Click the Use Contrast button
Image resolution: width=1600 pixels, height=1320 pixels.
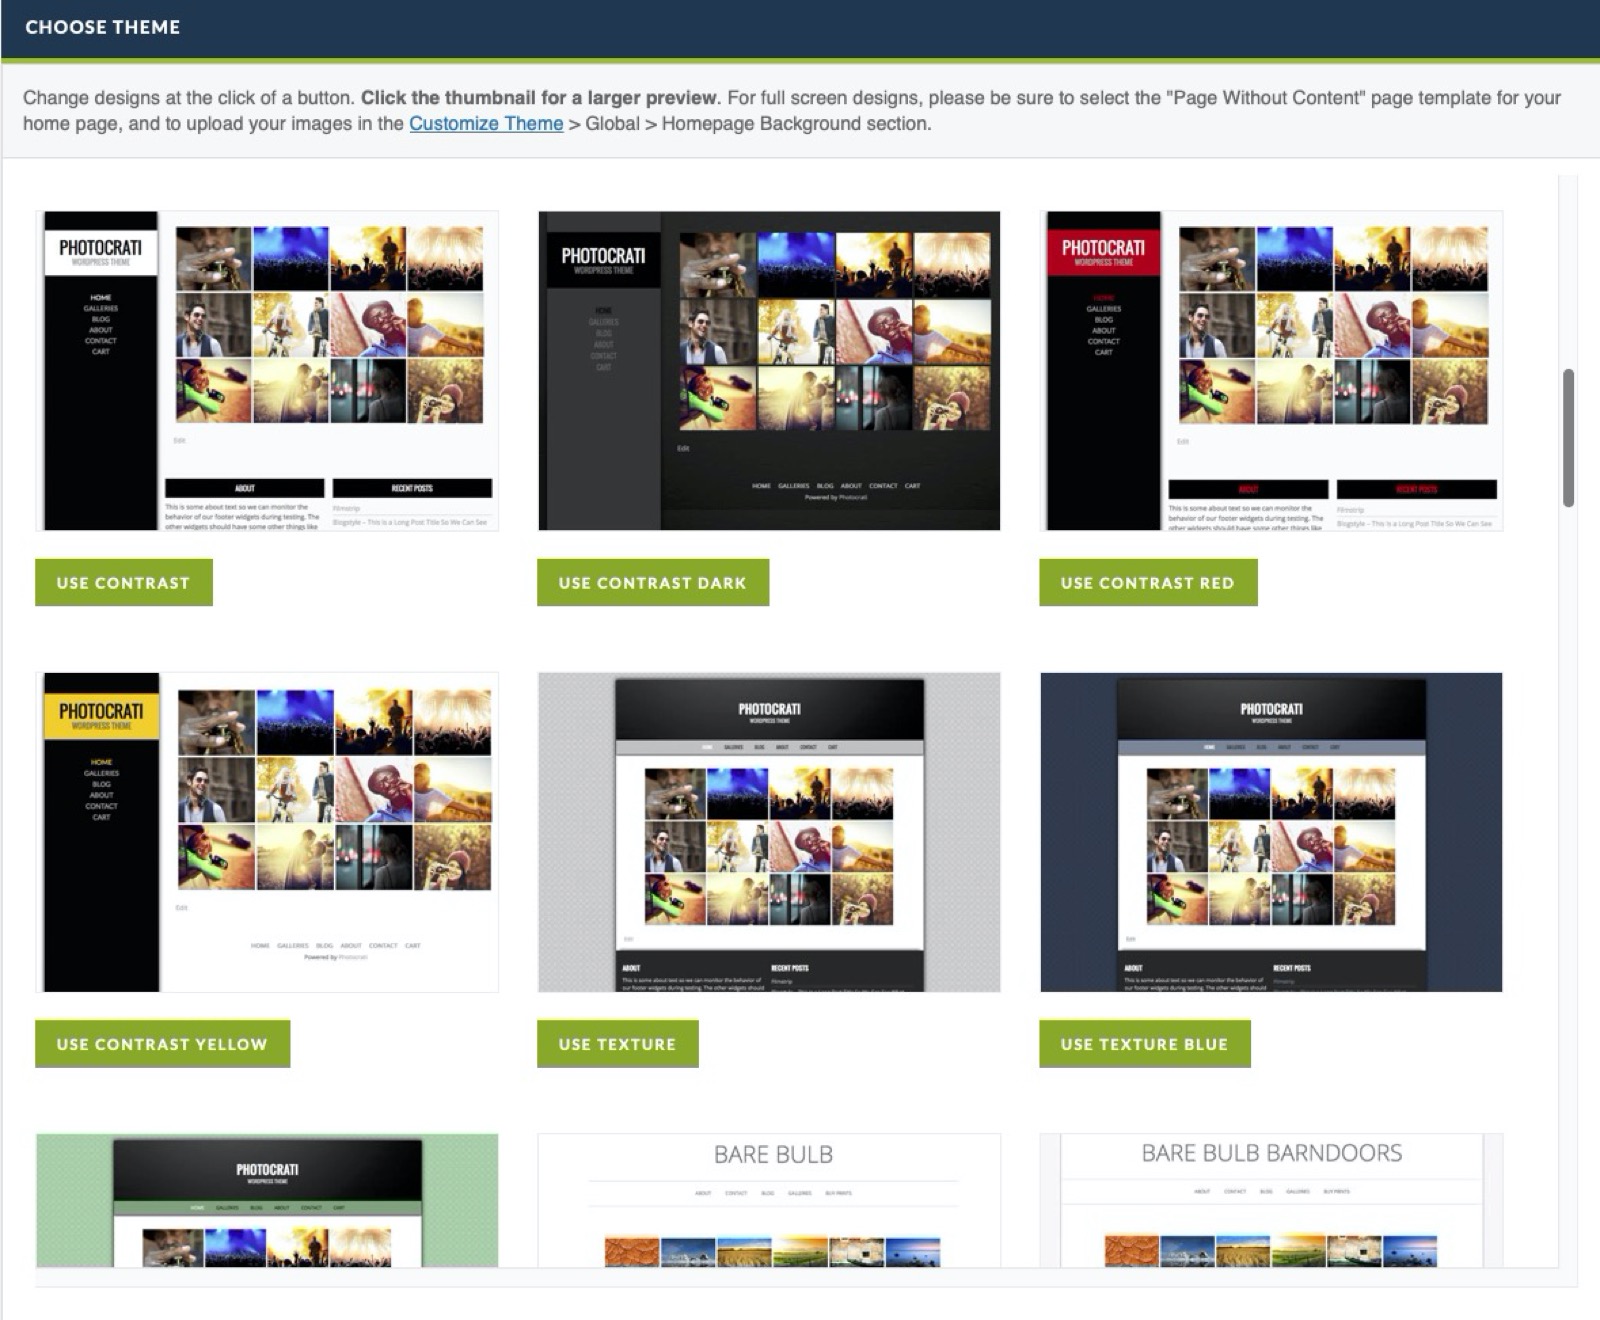124,582
